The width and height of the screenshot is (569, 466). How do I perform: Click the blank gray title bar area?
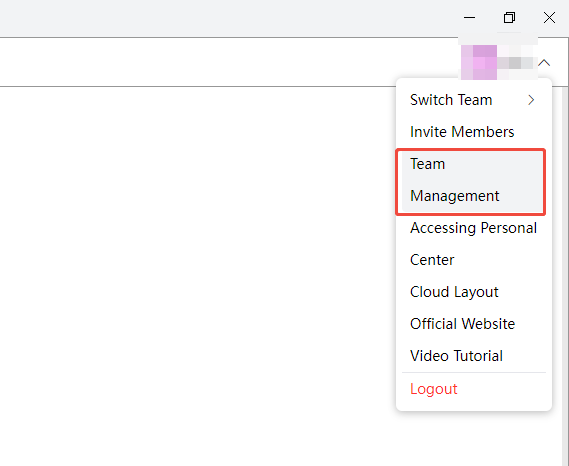click(225, 18)
